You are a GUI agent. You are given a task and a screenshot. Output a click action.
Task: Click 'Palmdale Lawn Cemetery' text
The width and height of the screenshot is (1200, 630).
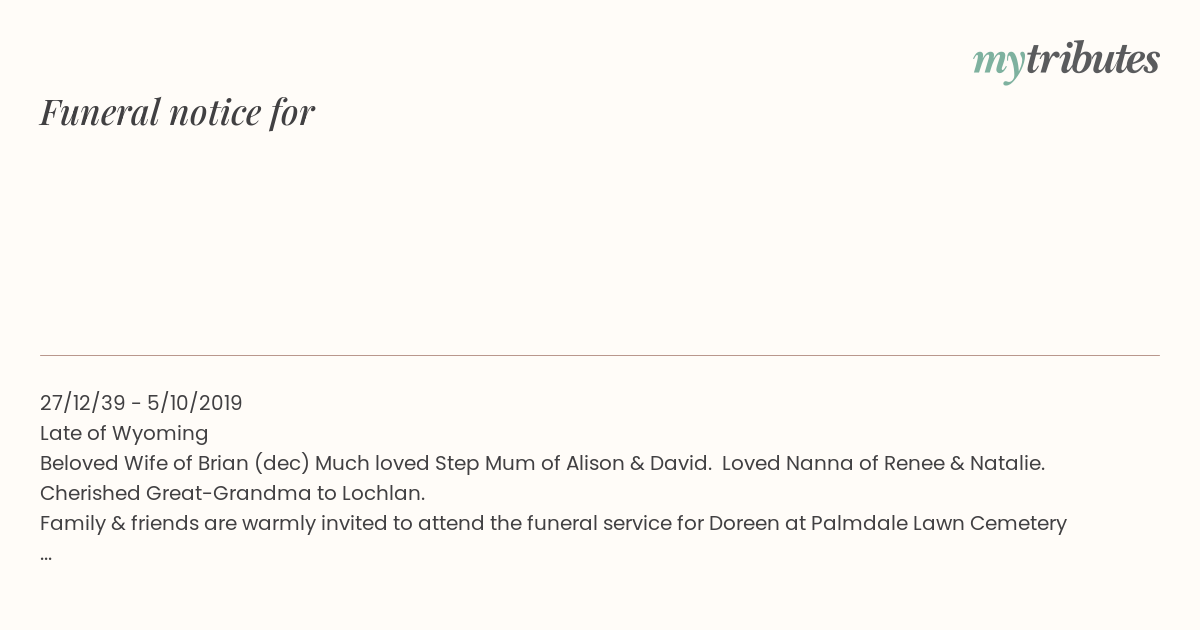[x=939, y=523]
